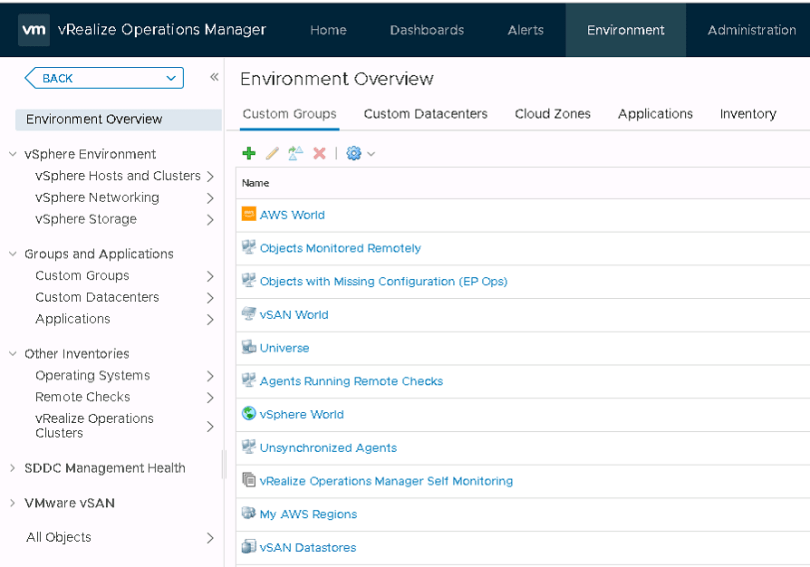Click icon beside Agents Running Remote Checks

249,380
